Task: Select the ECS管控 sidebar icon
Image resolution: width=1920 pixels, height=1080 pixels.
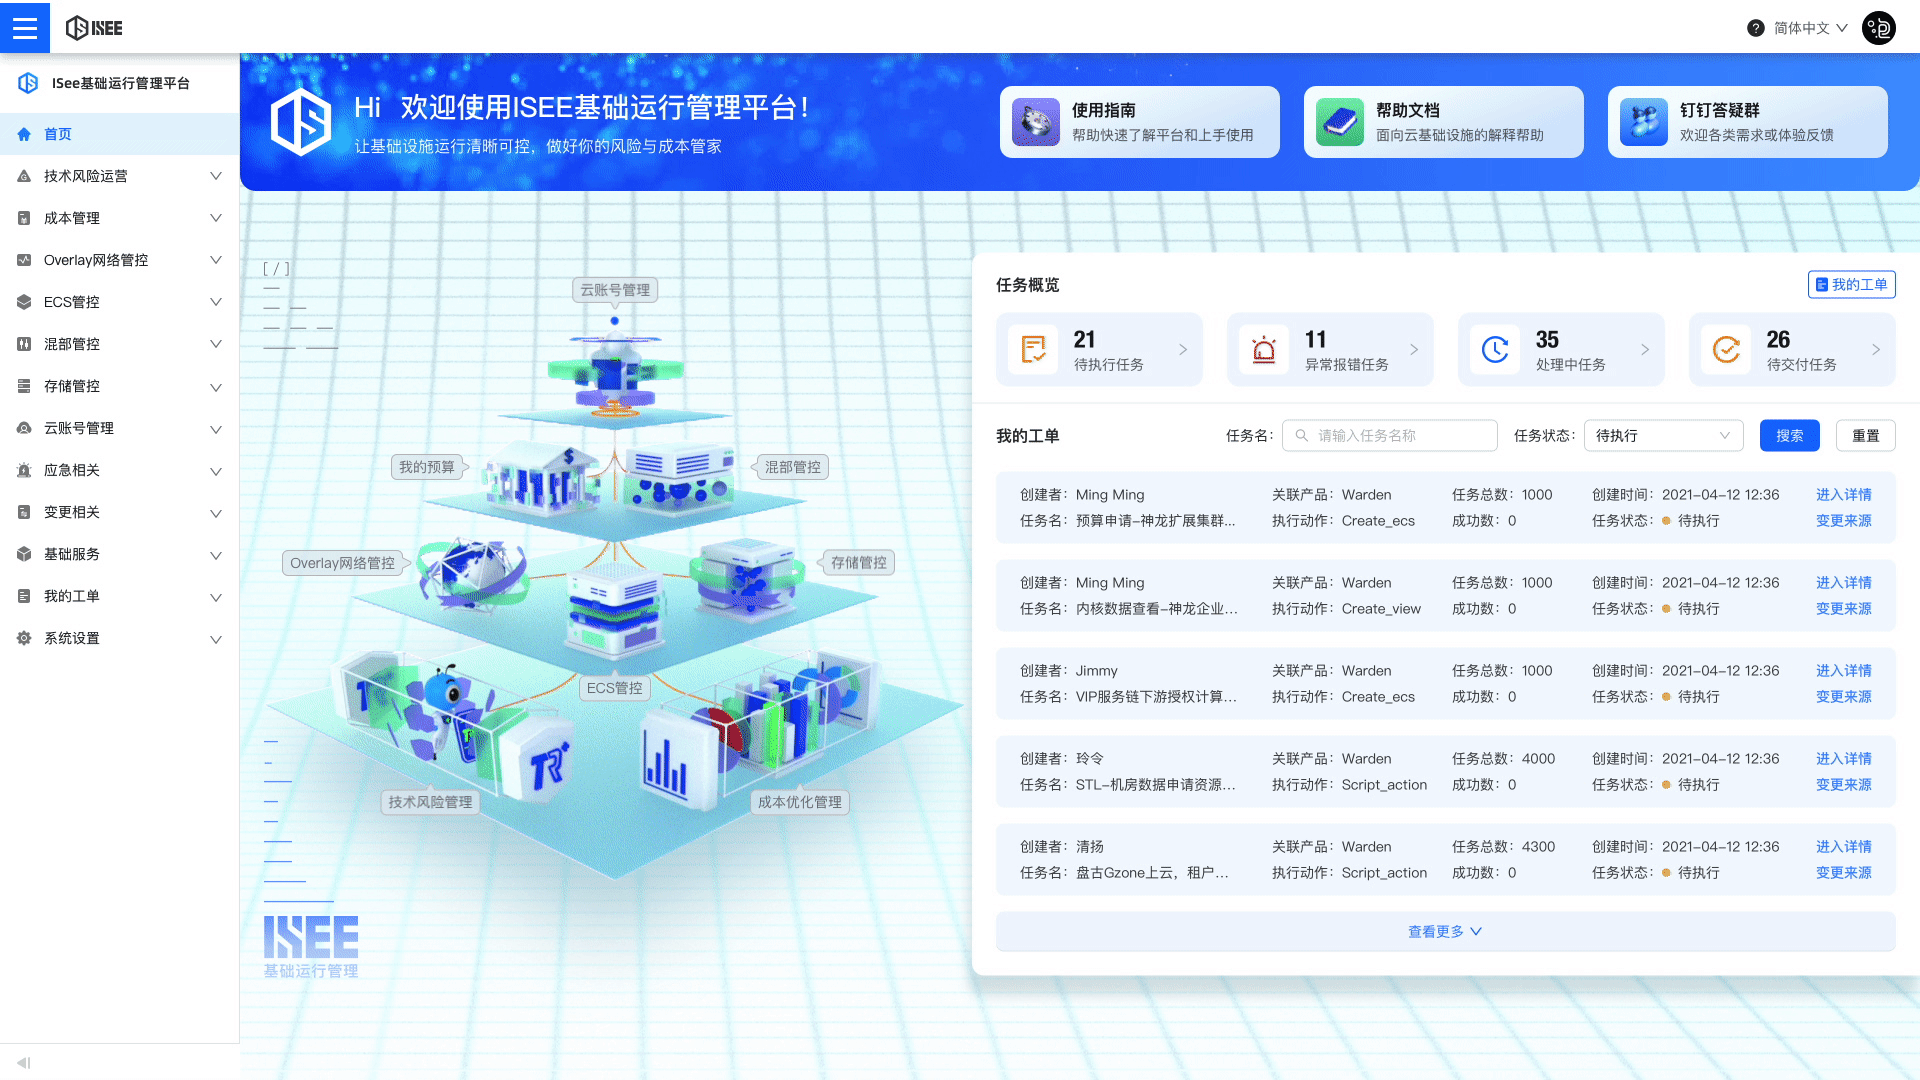Action: [x=22, y=301]
